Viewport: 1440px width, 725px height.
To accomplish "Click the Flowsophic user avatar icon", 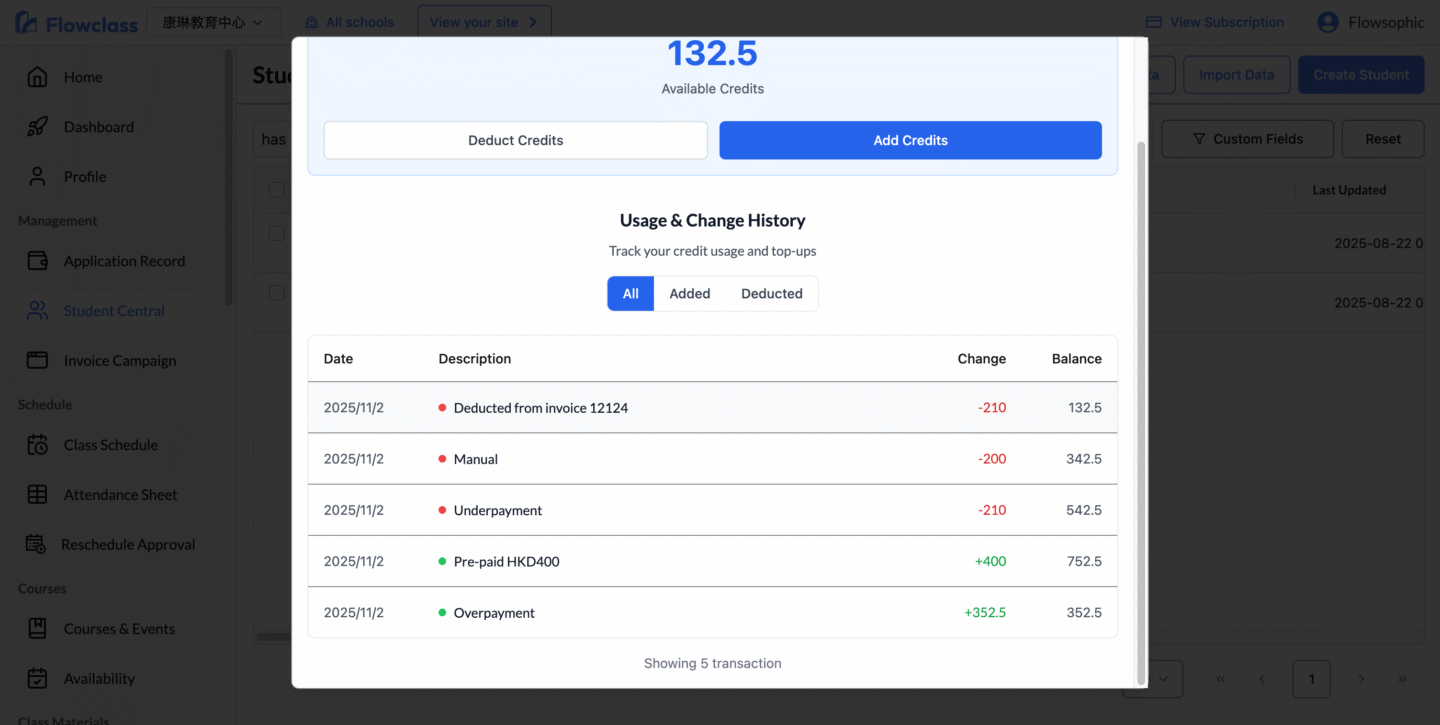I will coord(1327,22).
